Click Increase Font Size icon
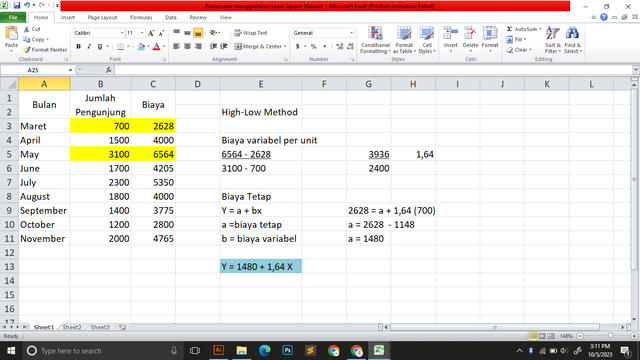Viewport: 640px width, 360px height. [x=151, y=33]
